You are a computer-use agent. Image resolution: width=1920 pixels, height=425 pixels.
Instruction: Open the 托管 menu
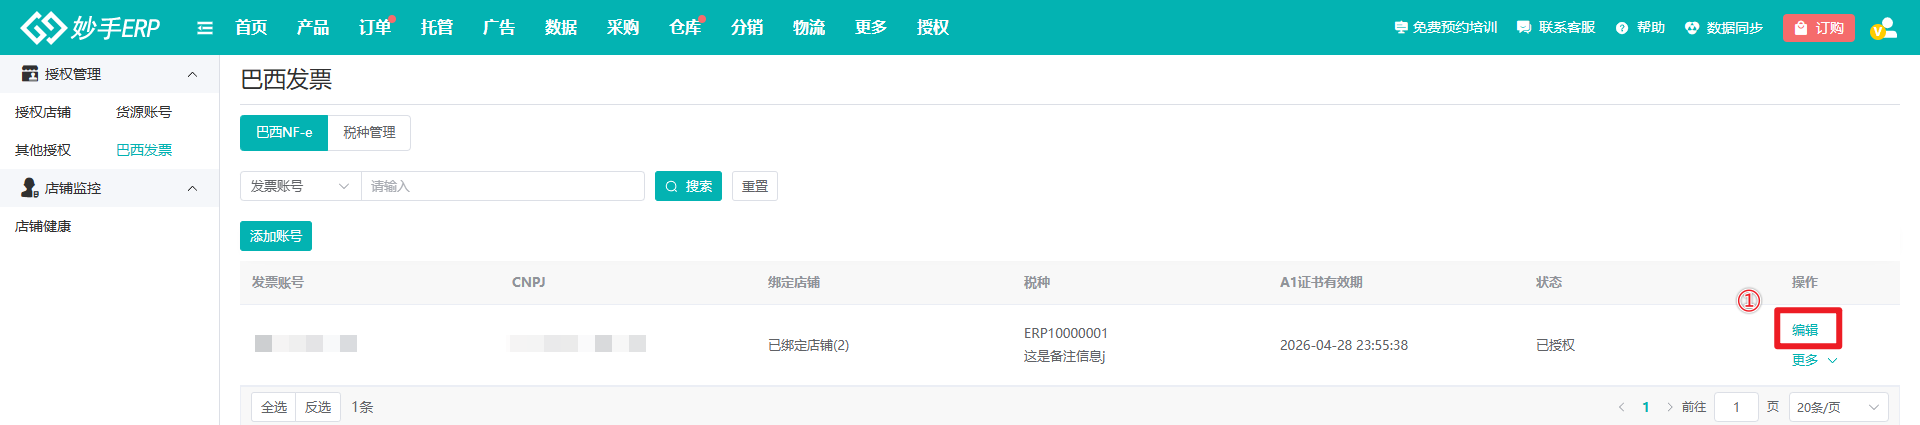437,28
